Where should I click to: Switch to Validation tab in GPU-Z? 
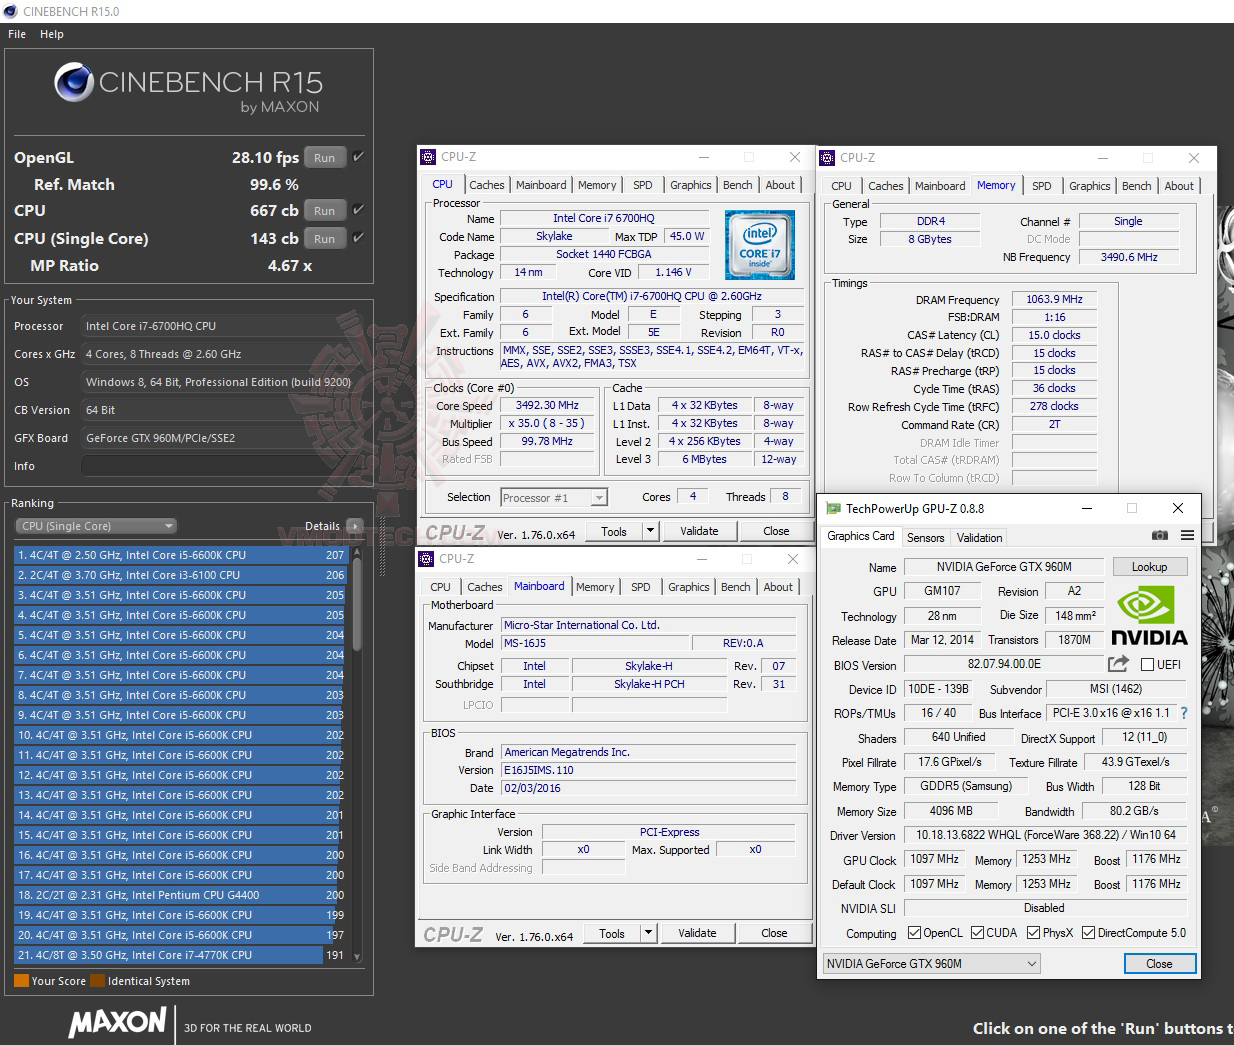point(979,538)
